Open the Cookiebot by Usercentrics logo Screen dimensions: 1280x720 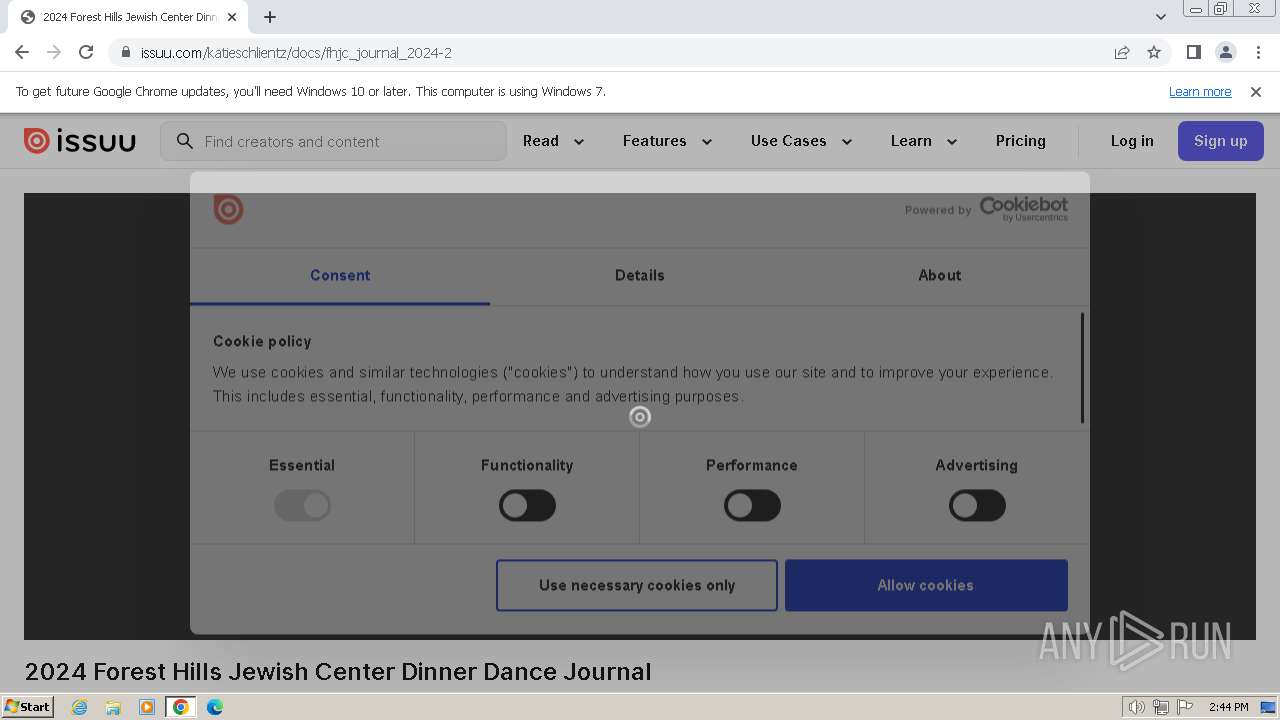(x=1023, y=209)
